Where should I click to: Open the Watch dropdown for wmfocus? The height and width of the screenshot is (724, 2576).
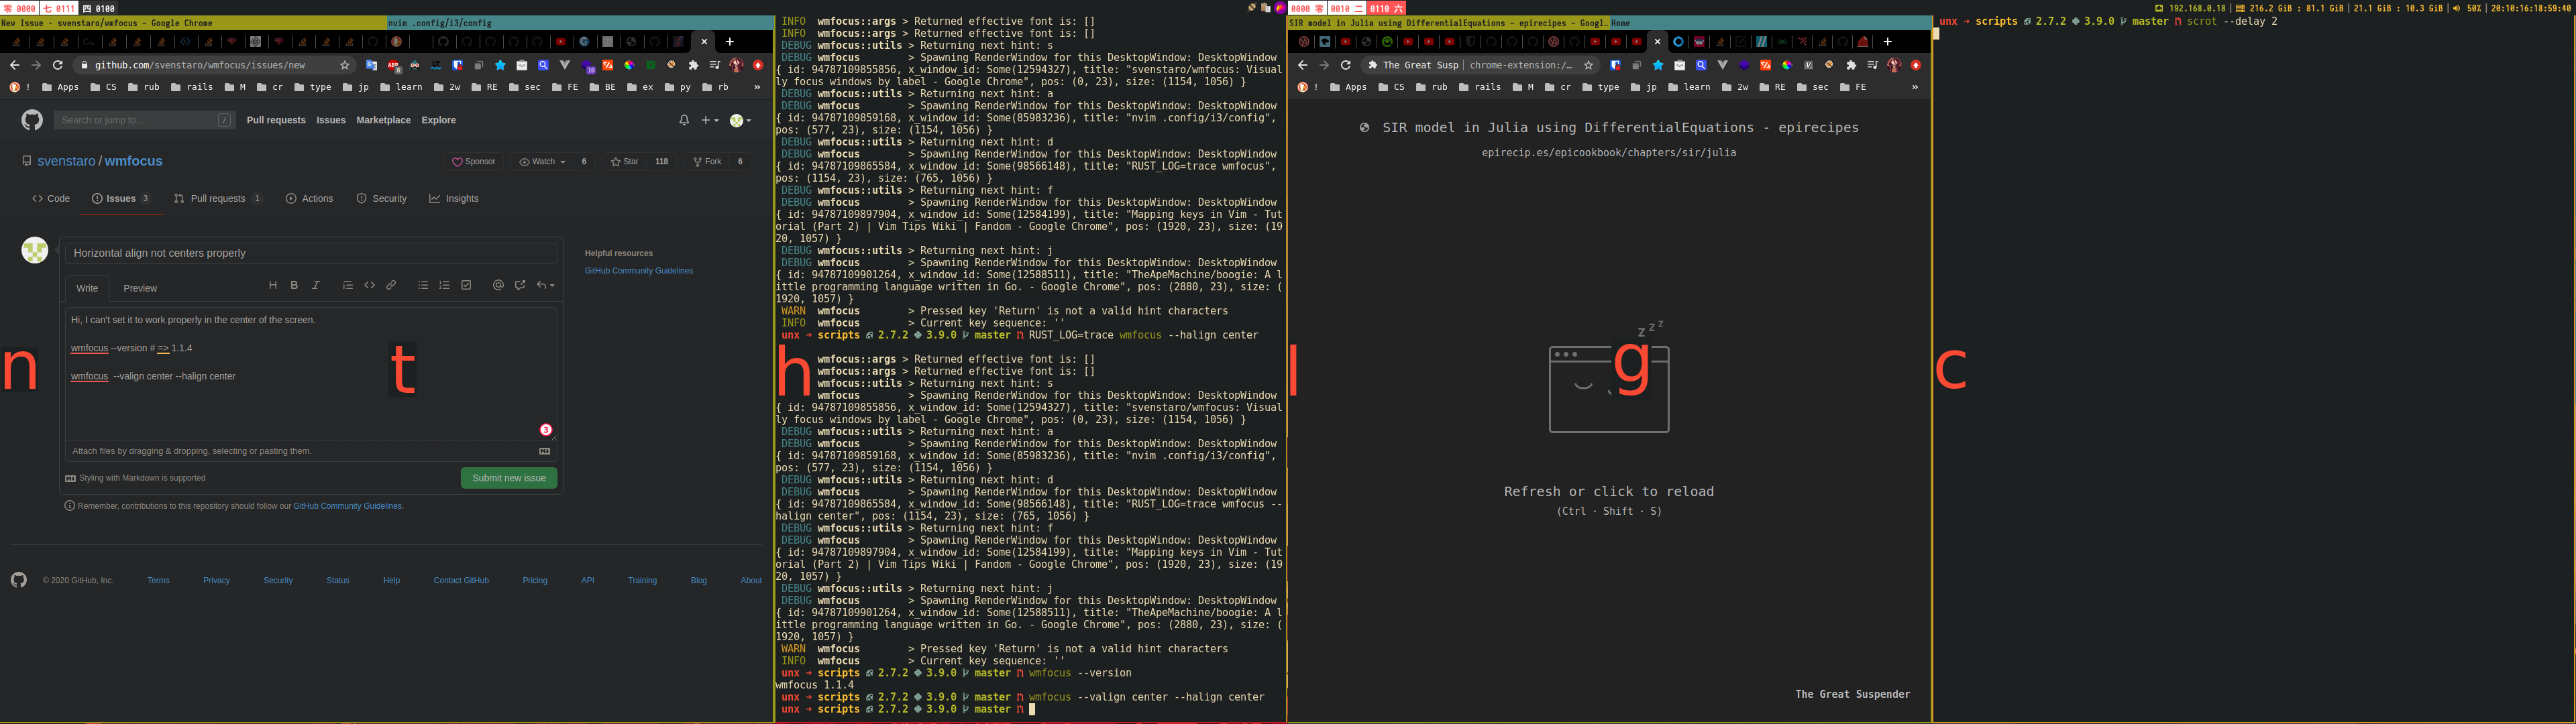coord(542,162)
